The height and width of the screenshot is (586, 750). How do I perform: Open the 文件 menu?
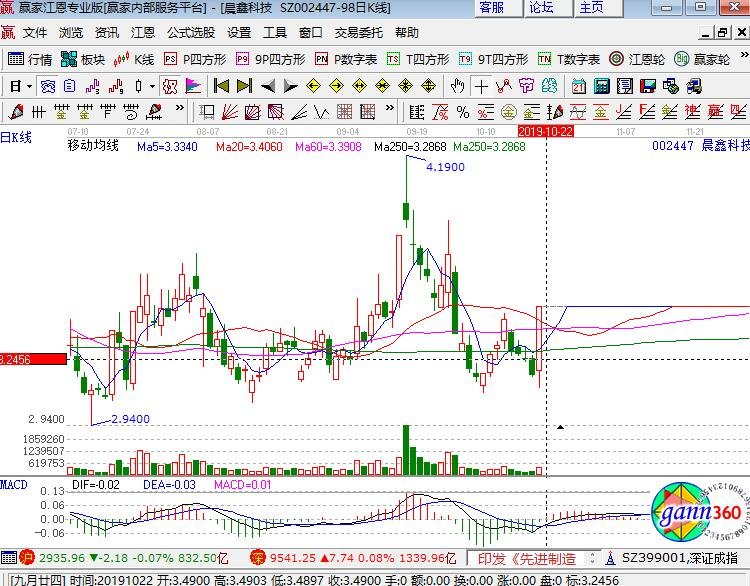(x=35, y=33)
